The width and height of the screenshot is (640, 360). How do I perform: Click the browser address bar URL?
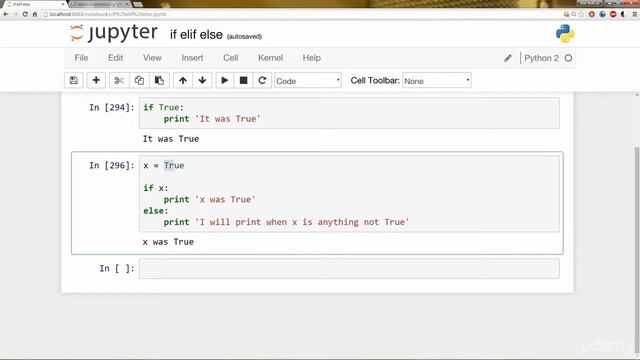click(108, 14)
